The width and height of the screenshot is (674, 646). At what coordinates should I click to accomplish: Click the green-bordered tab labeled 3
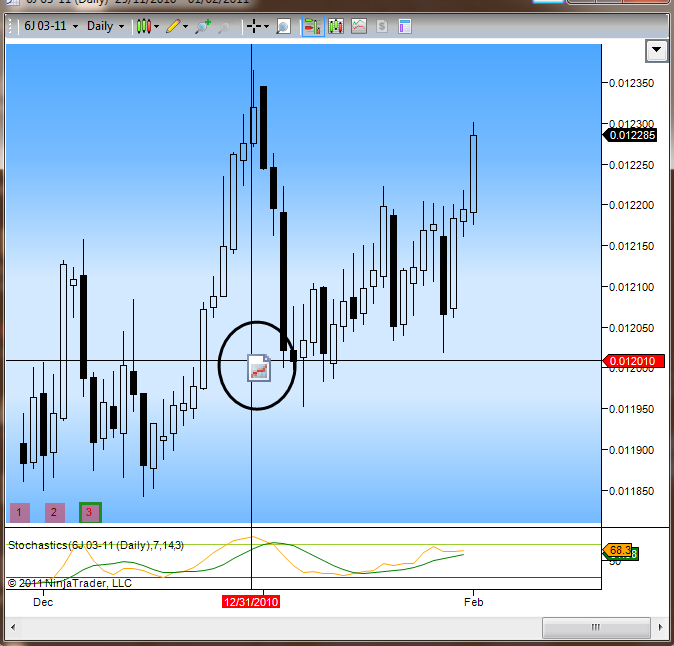(90, 512)
